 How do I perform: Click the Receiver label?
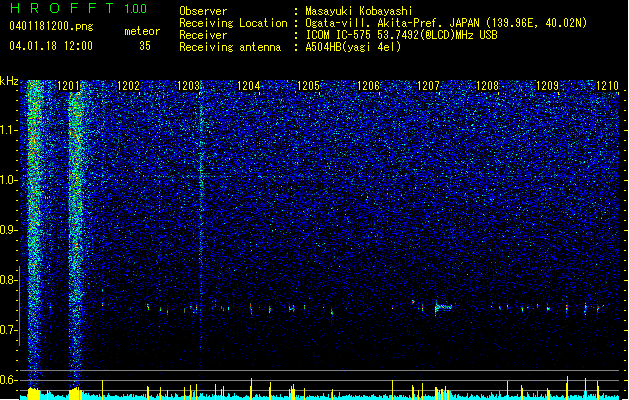coord(203,35)
